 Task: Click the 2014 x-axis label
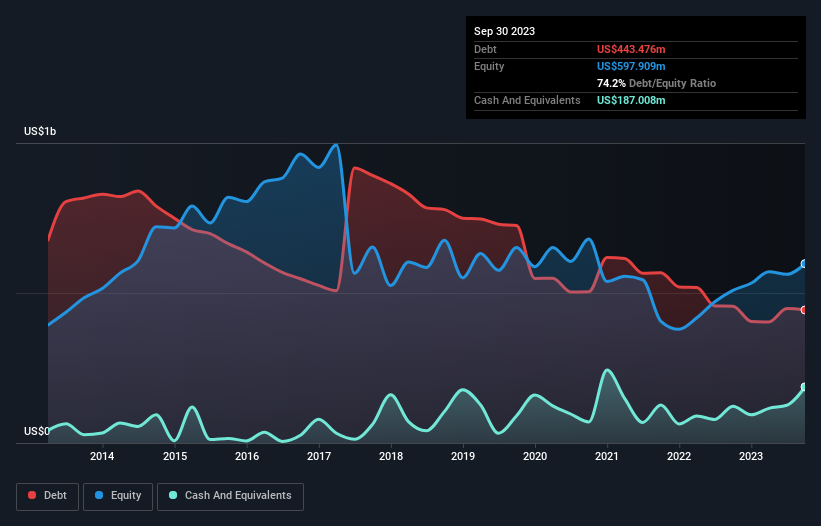(x=102, y=456)
